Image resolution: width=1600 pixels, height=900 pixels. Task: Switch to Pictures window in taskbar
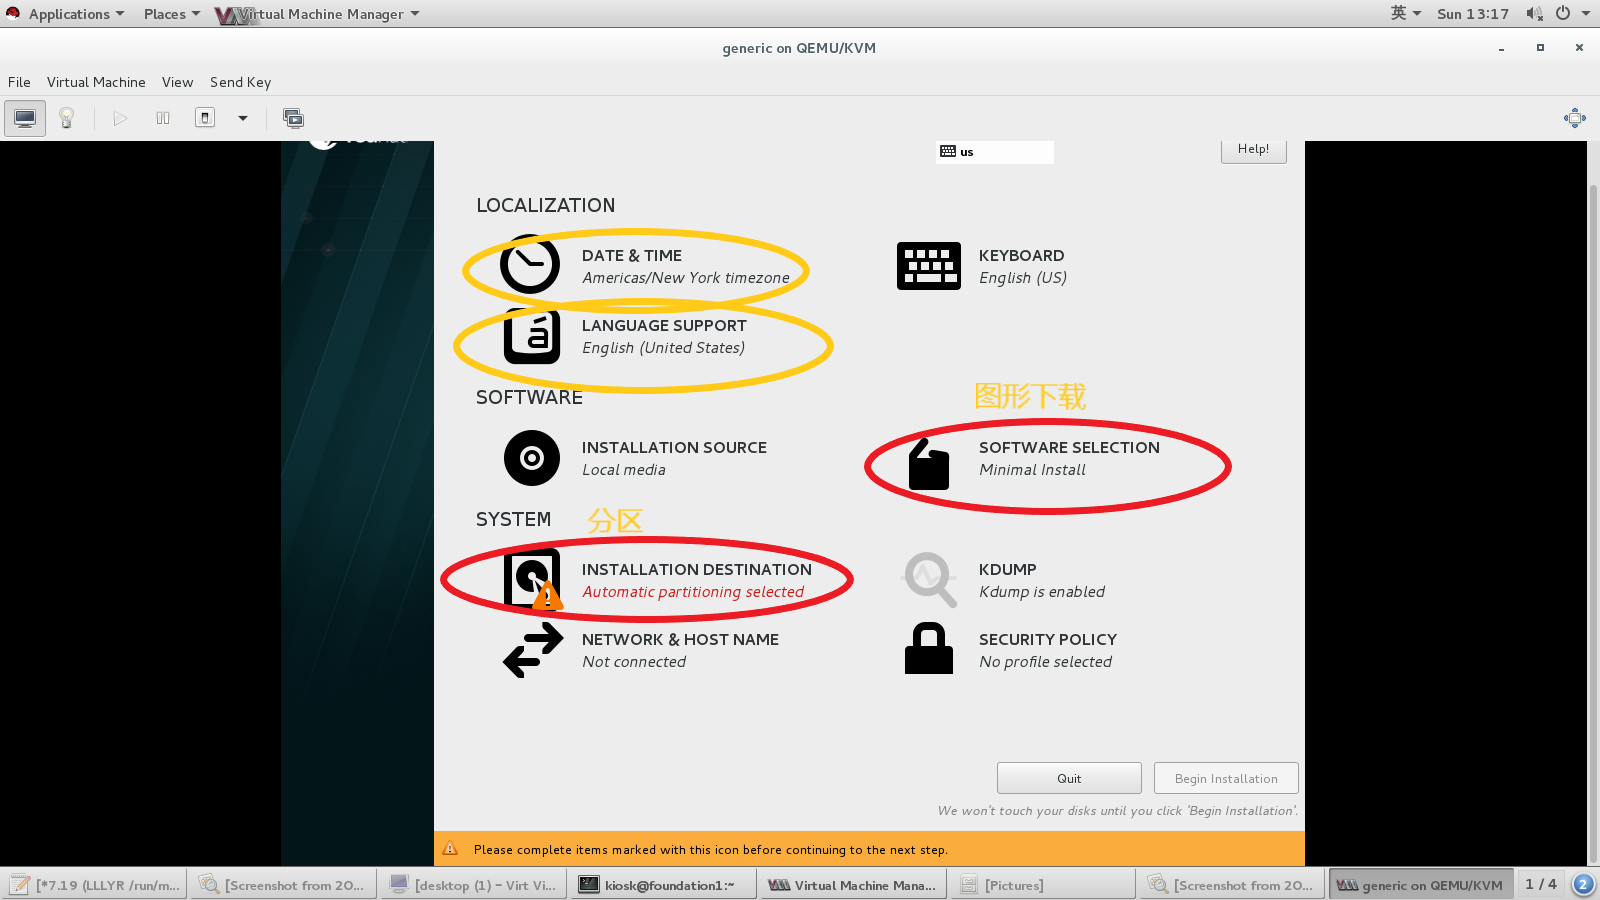point(1041,884)
